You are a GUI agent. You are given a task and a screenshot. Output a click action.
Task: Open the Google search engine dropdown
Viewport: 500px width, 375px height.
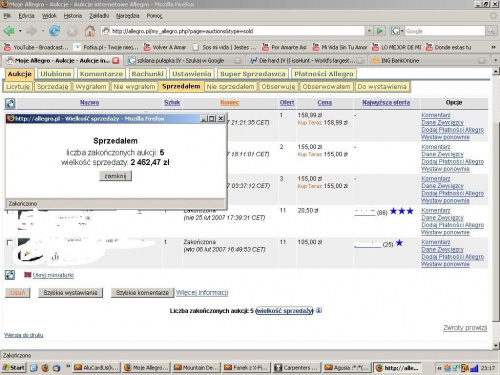(x=397, y=31)
